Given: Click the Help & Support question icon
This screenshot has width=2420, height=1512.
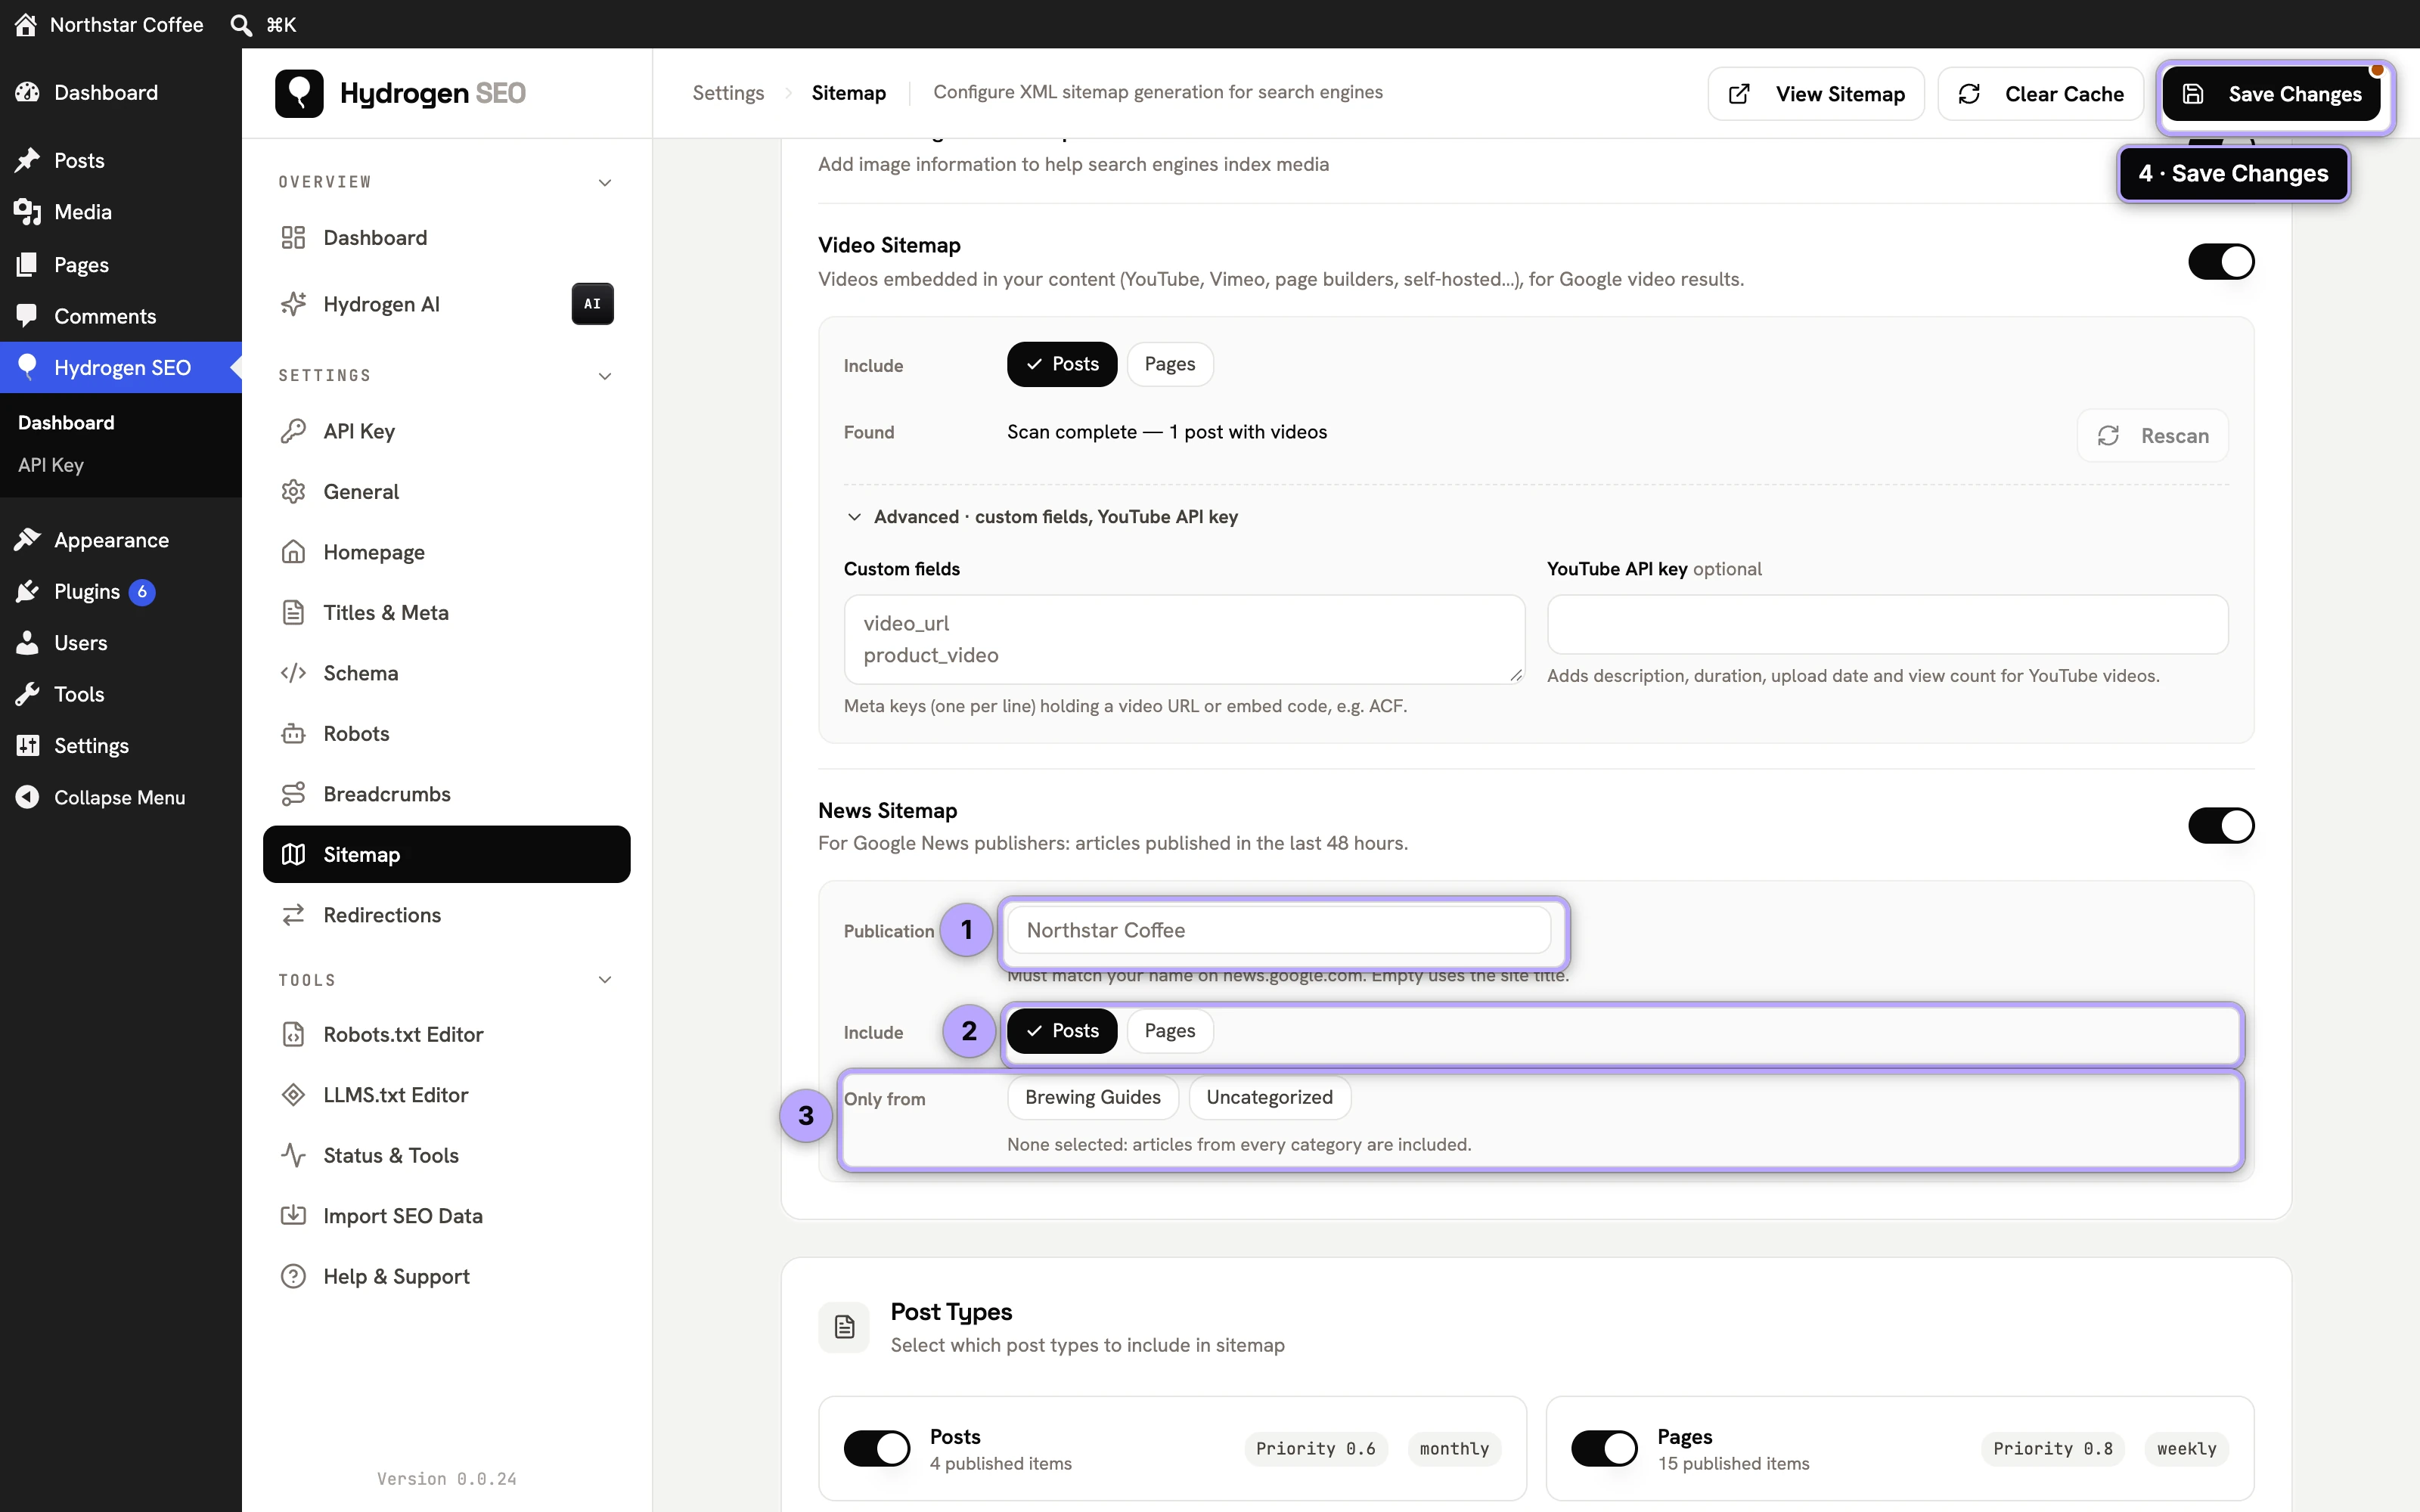Looking at the screenshot, I should 293,1276.
